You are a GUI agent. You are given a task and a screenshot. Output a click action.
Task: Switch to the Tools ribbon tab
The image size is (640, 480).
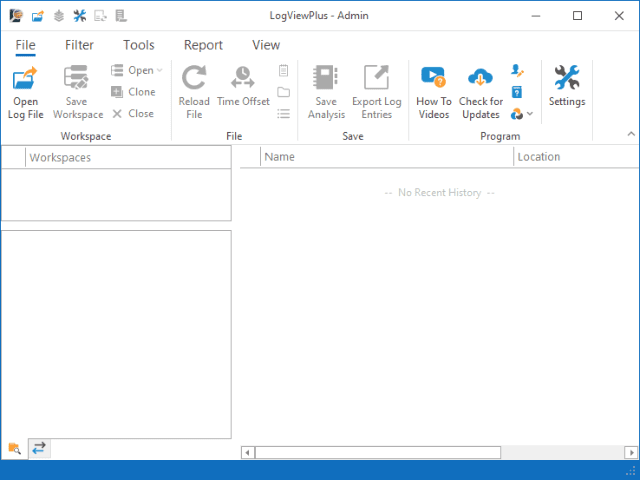point(139,45)
